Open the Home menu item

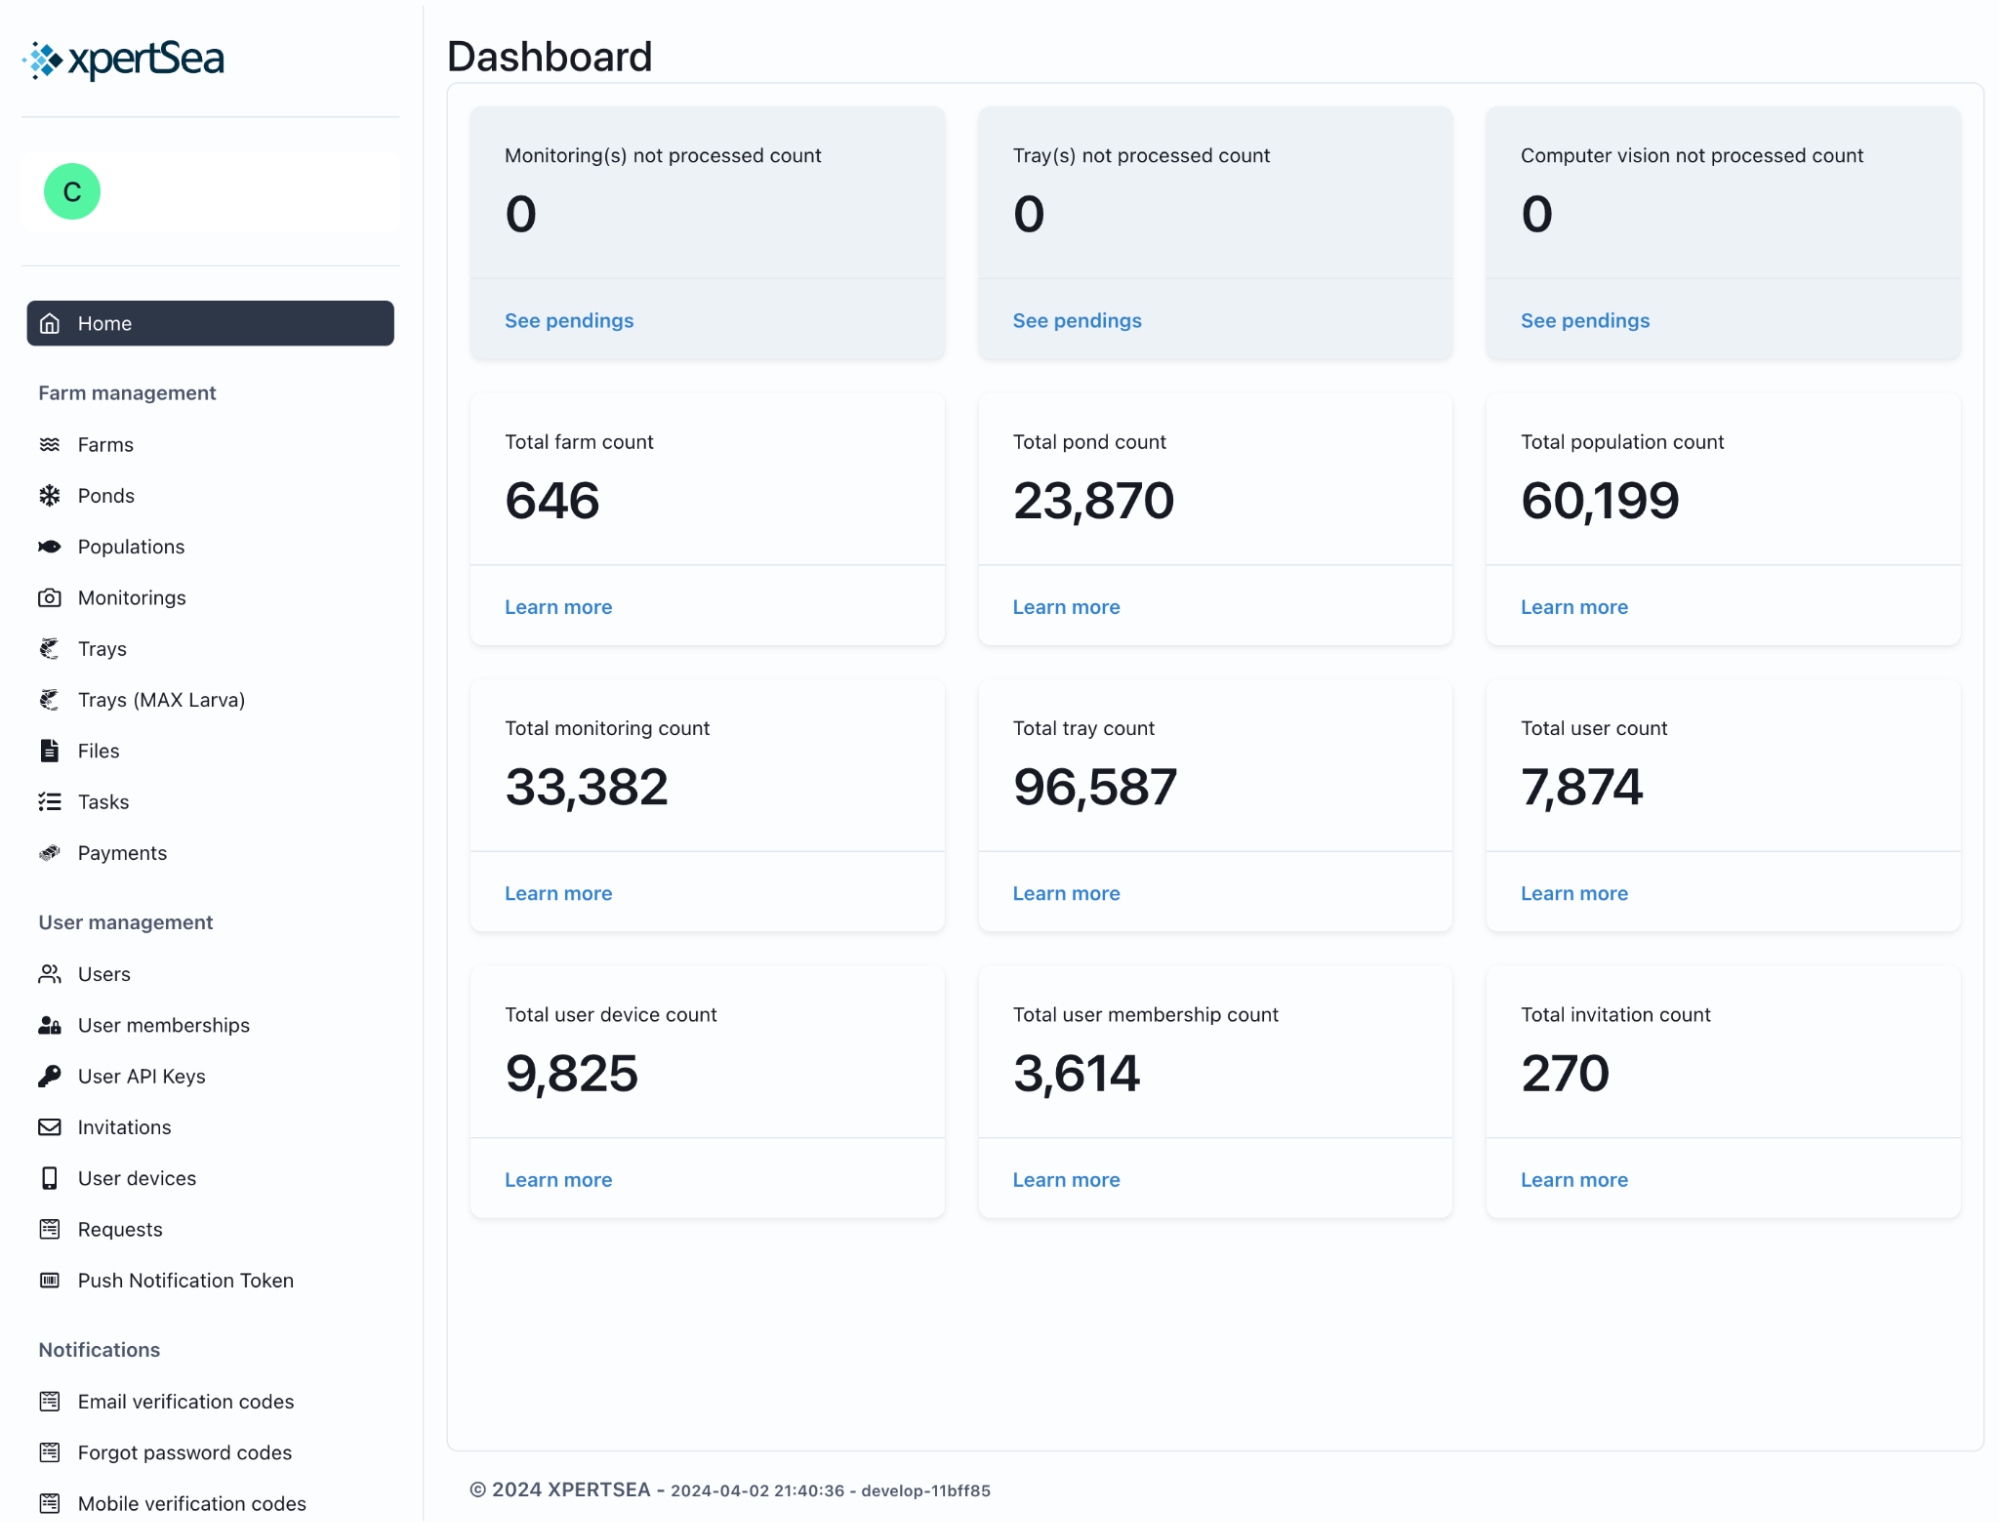click(210, 323)
